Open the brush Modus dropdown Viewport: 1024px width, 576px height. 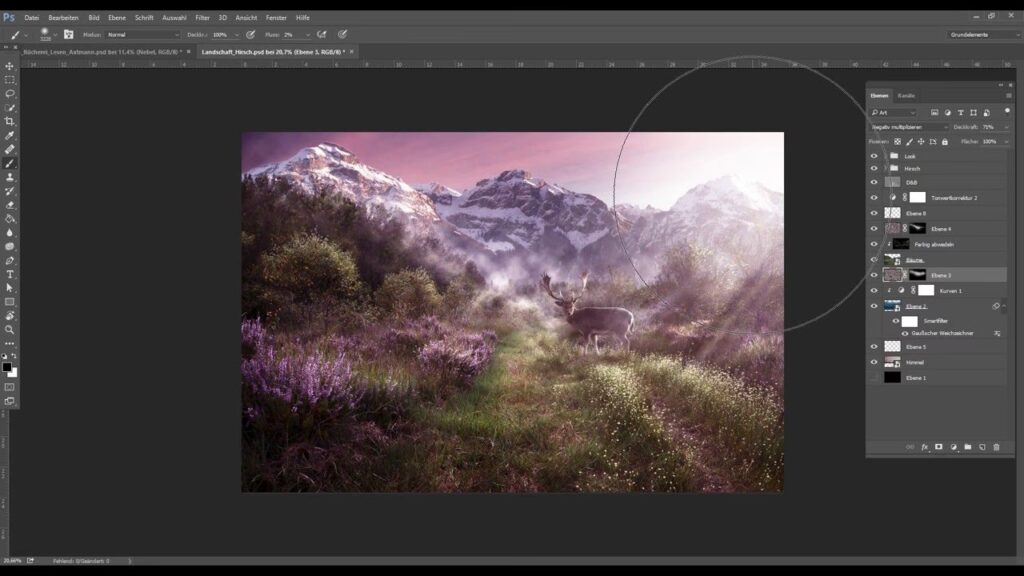click(143, 34)
